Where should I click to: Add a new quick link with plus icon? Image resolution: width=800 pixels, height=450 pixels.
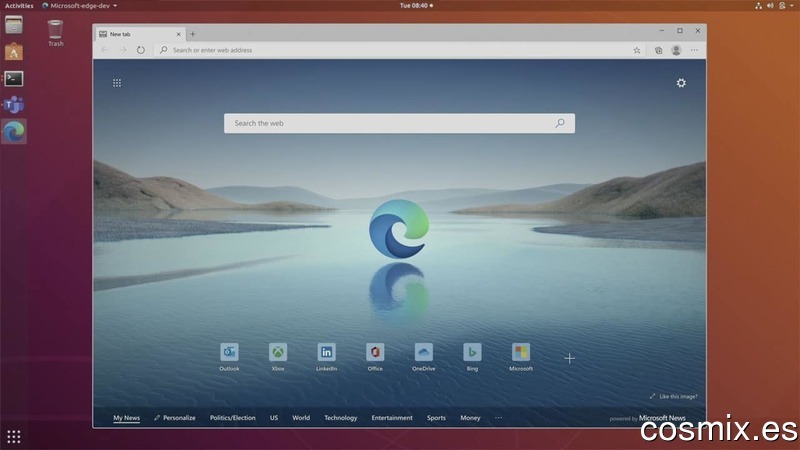(569, 359)
